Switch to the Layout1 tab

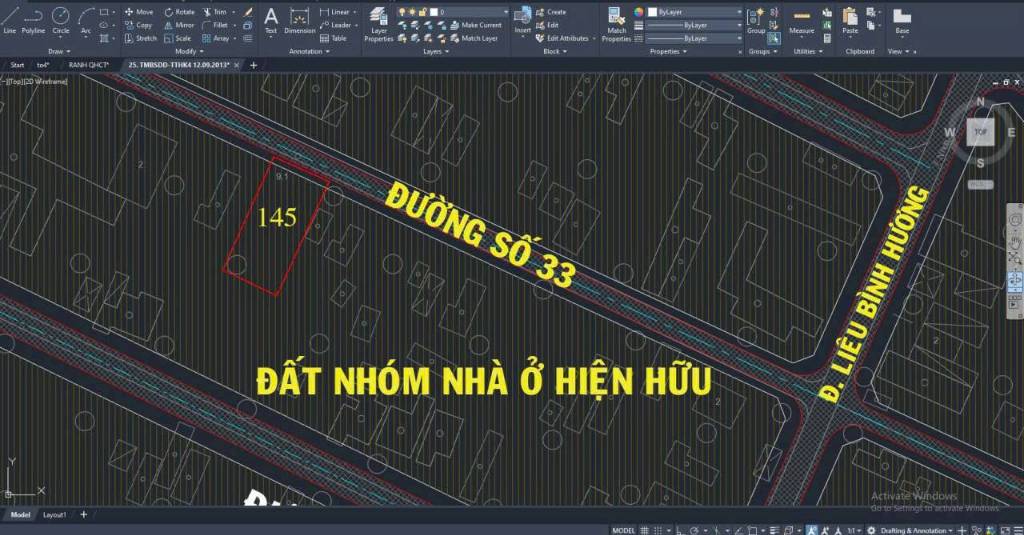coord(54,514)
